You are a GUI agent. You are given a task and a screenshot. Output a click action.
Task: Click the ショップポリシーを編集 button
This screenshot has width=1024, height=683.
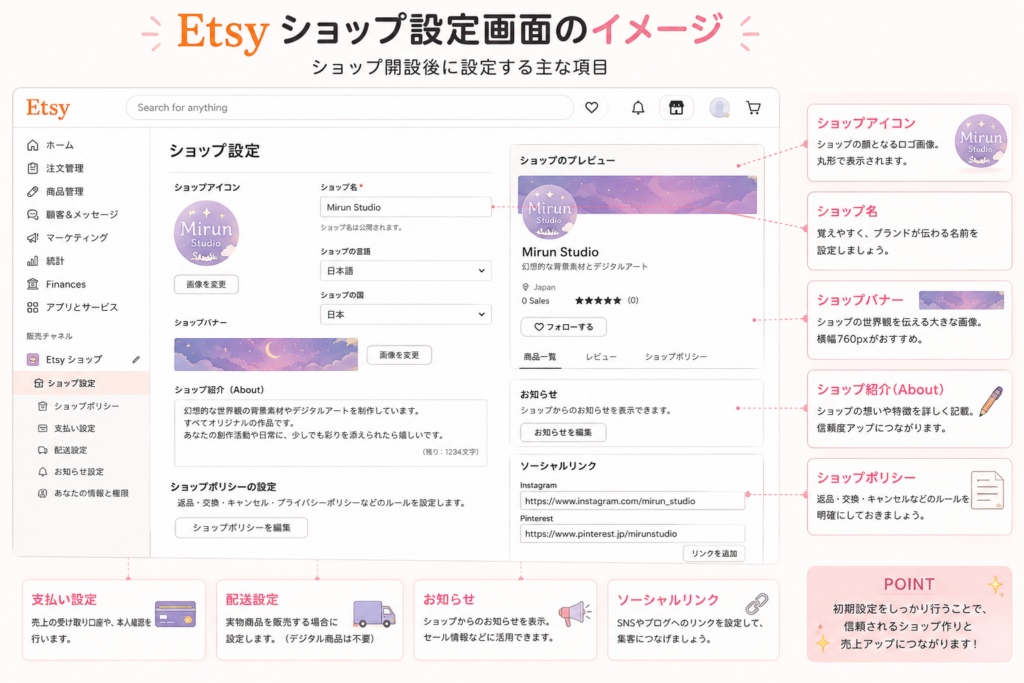(241, 528)
